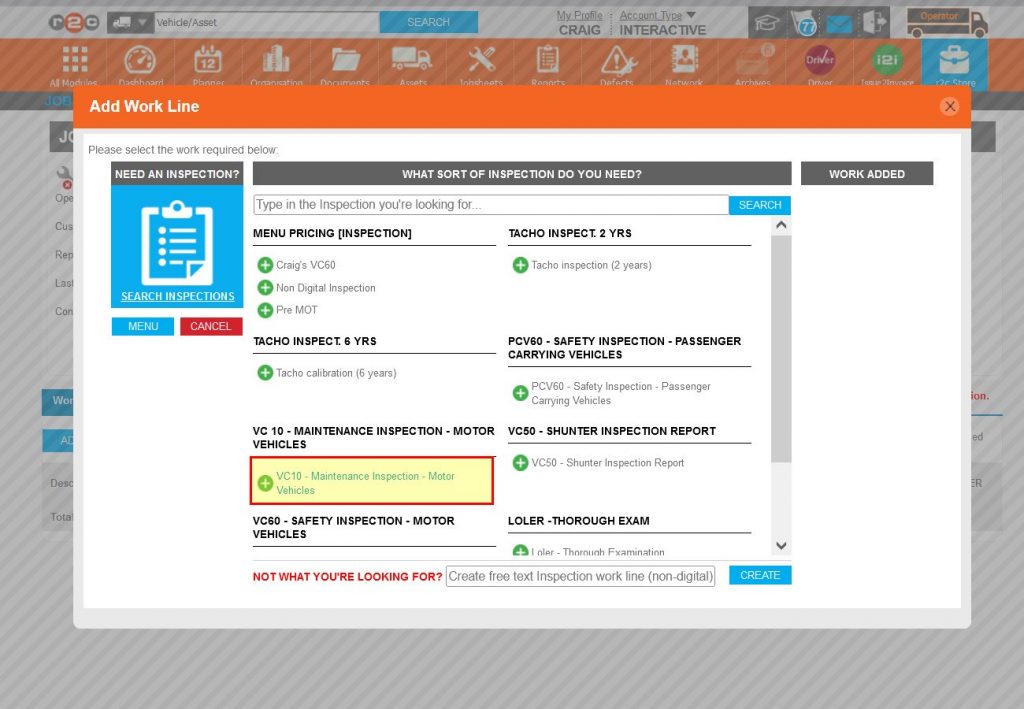This screenshot has height=709, width=1024.
Task: Click the graduation cap training icon
Action: pos(766,20)
